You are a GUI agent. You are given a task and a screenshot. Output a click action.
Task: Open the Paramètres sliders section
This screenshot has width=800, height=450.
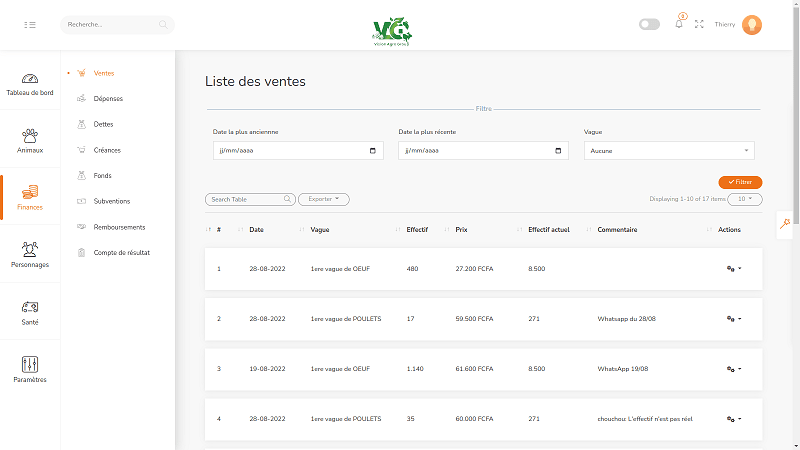coord(30,369)
